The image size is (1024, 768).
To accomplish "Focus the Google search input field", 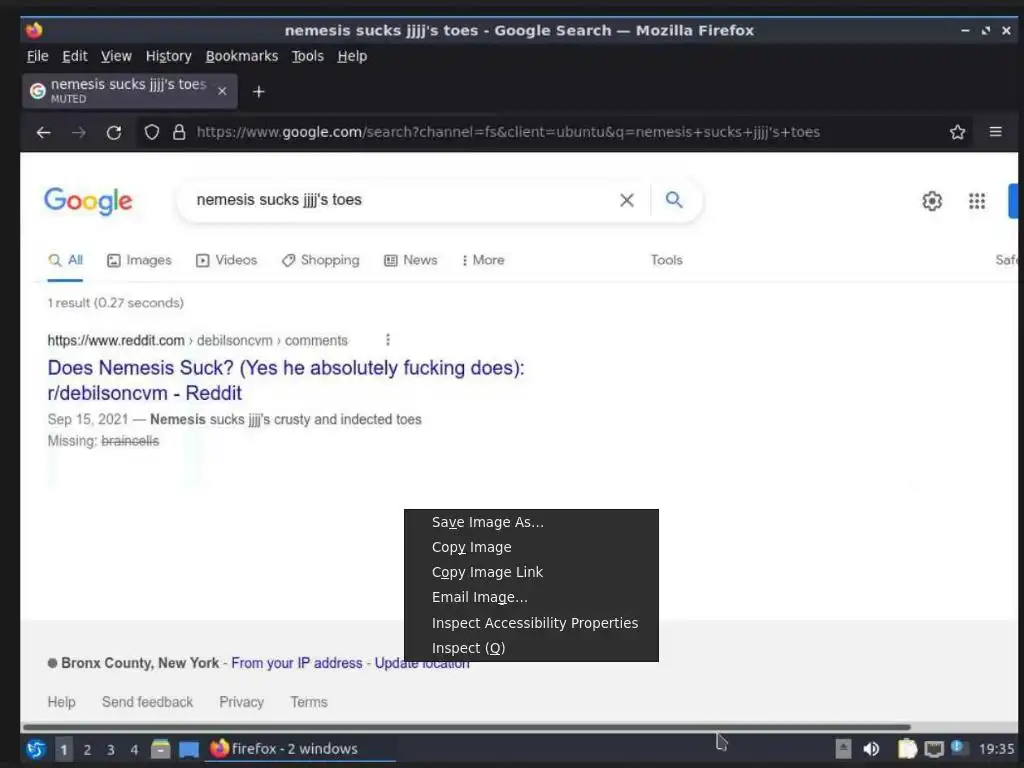I will 402,200.
